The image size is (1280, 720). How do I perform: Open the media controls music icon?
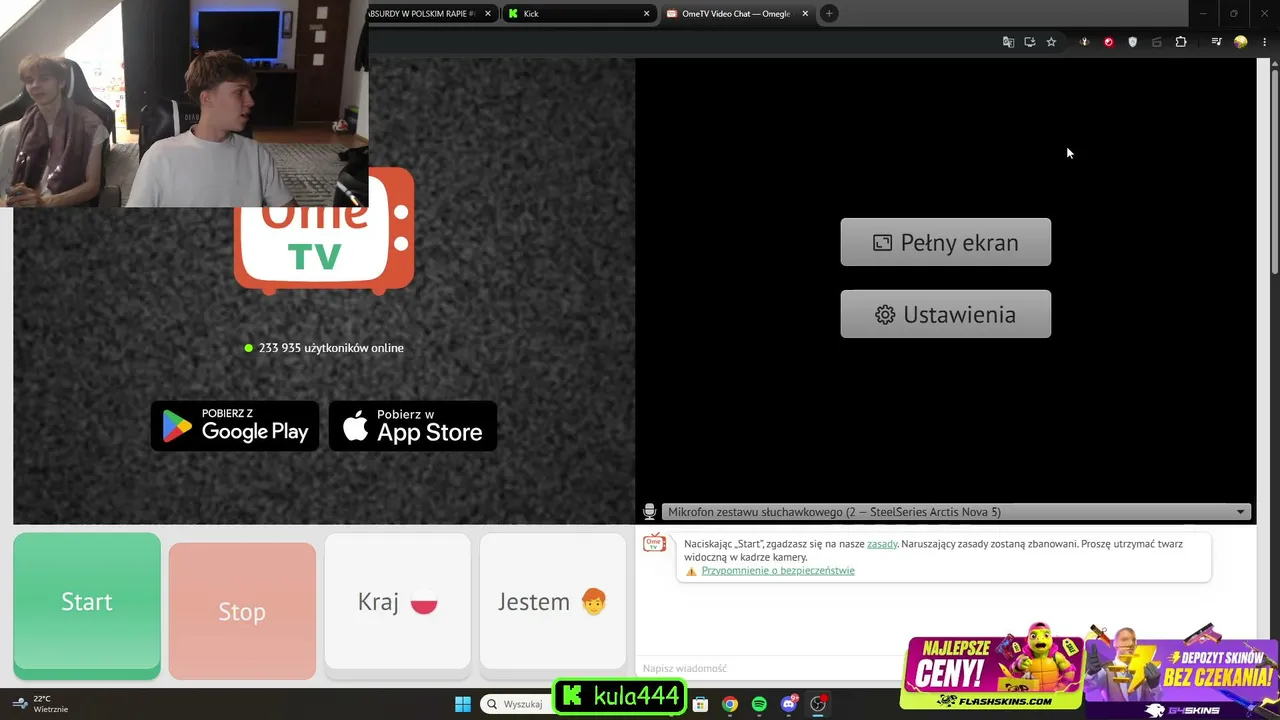click(x=1216, y=42)
